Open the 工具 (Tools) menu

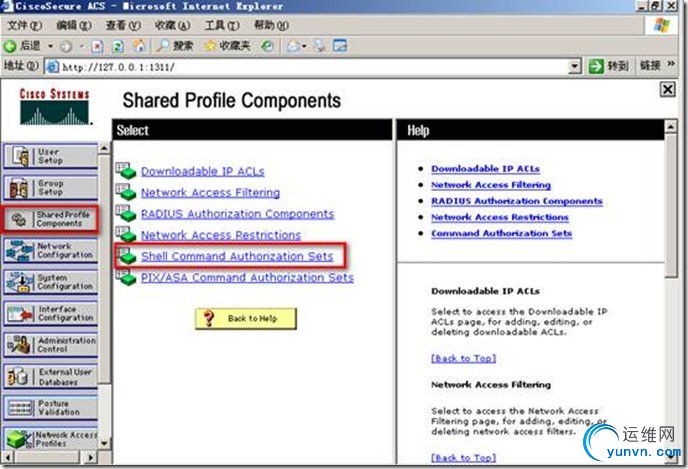pyautogui.click(x=222, y=25)
